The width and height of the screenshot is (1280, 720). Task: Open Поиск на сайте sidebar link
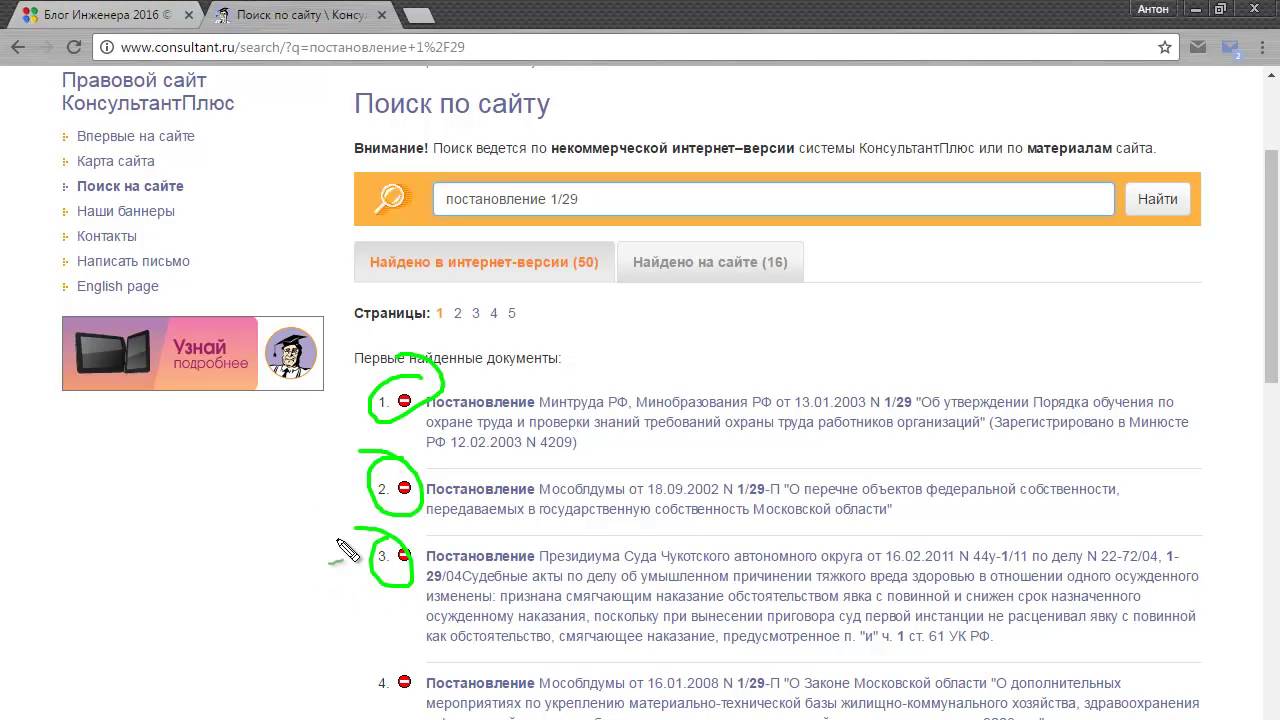tap(130, 186)
